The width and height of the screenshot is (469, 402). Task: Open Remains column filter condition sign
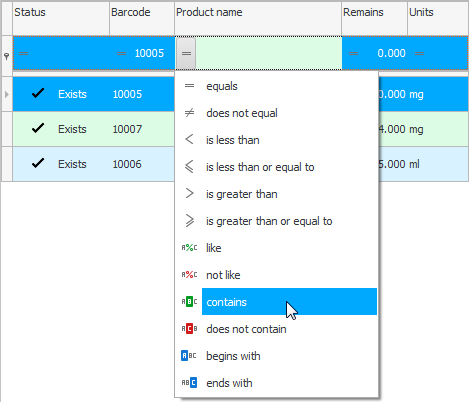(353, 53)
